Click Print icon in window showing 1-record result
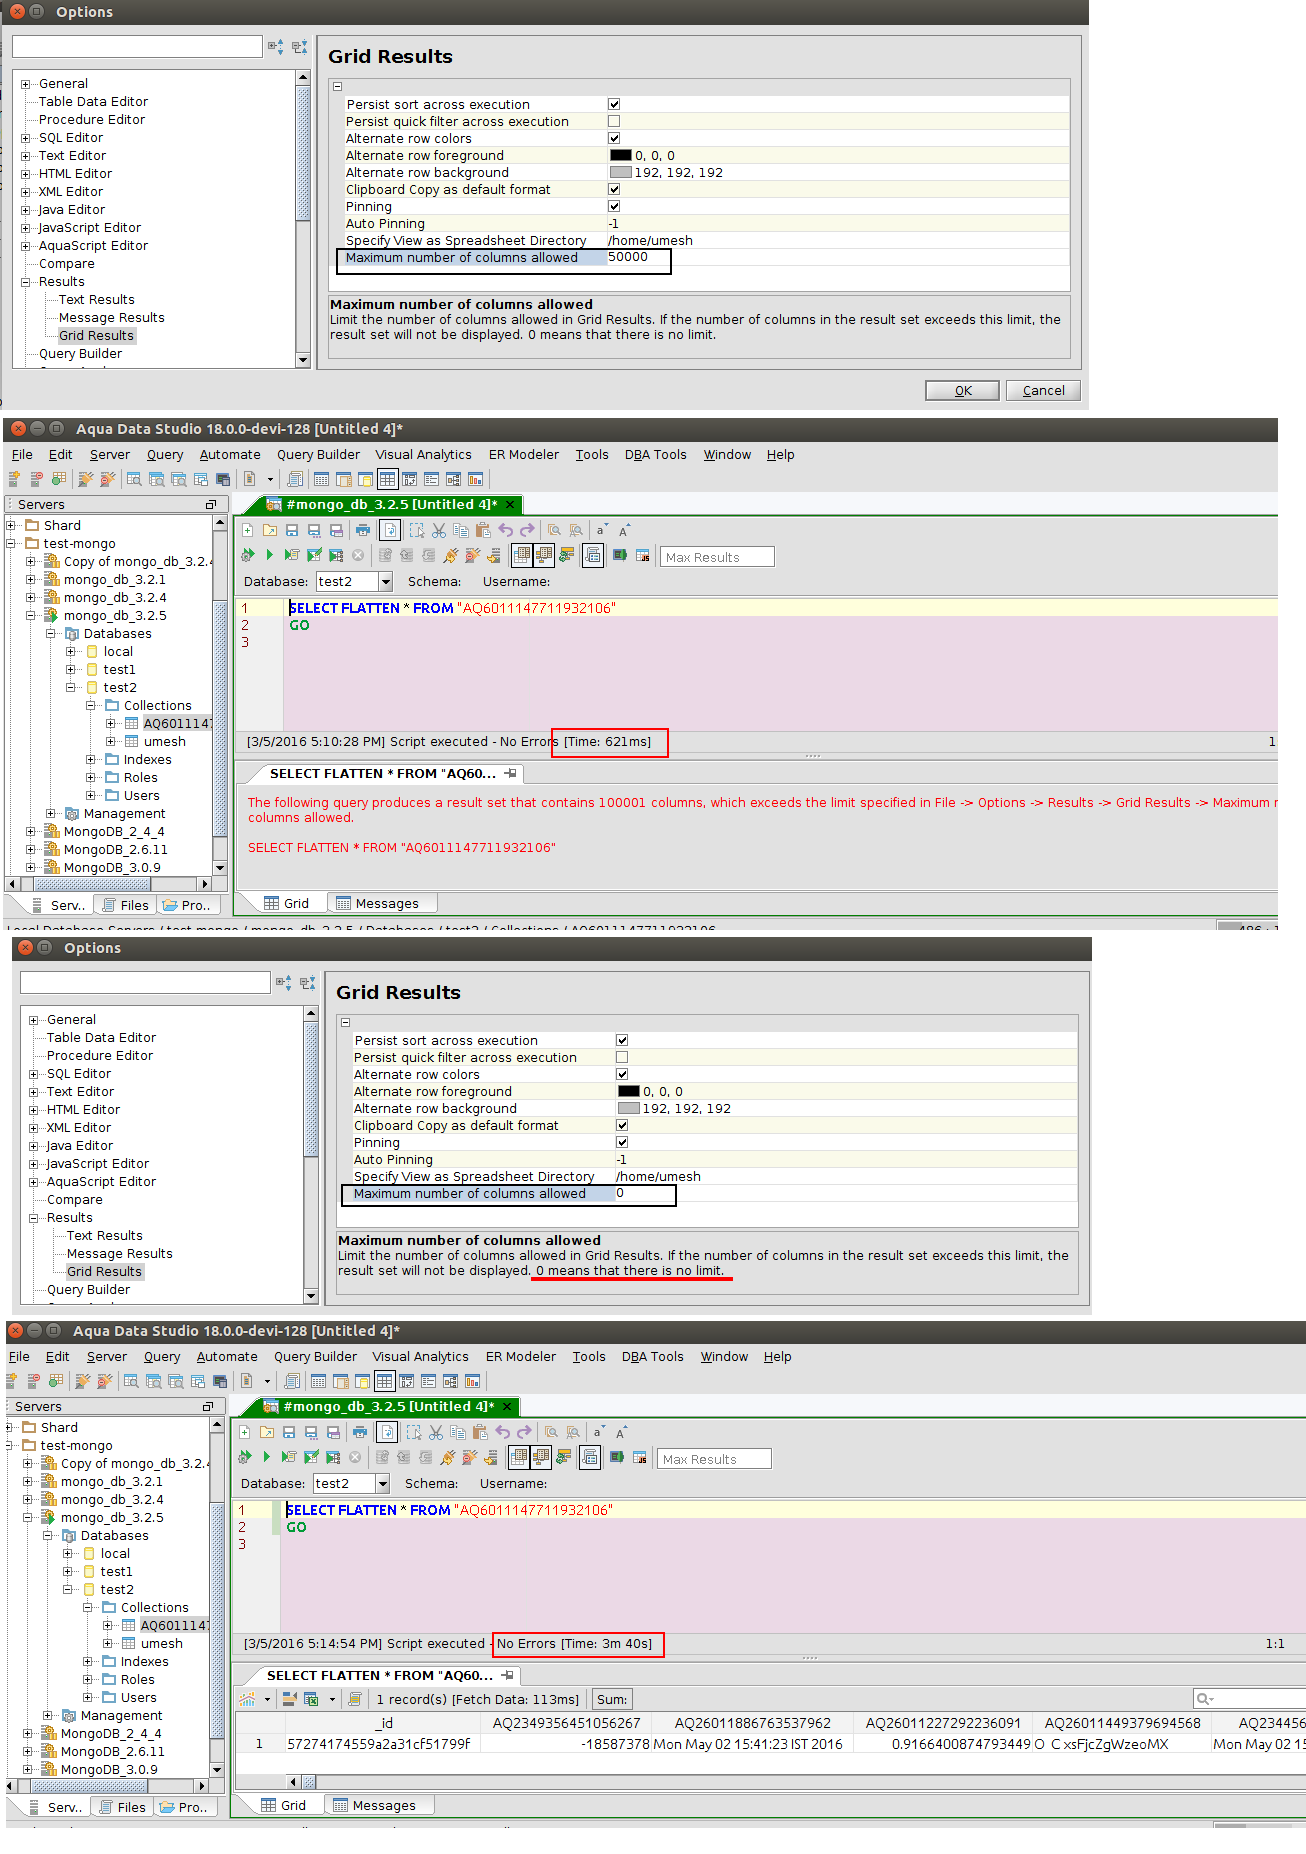The width and height of the screenshot is (1306, 1854). coord(359,1432)
